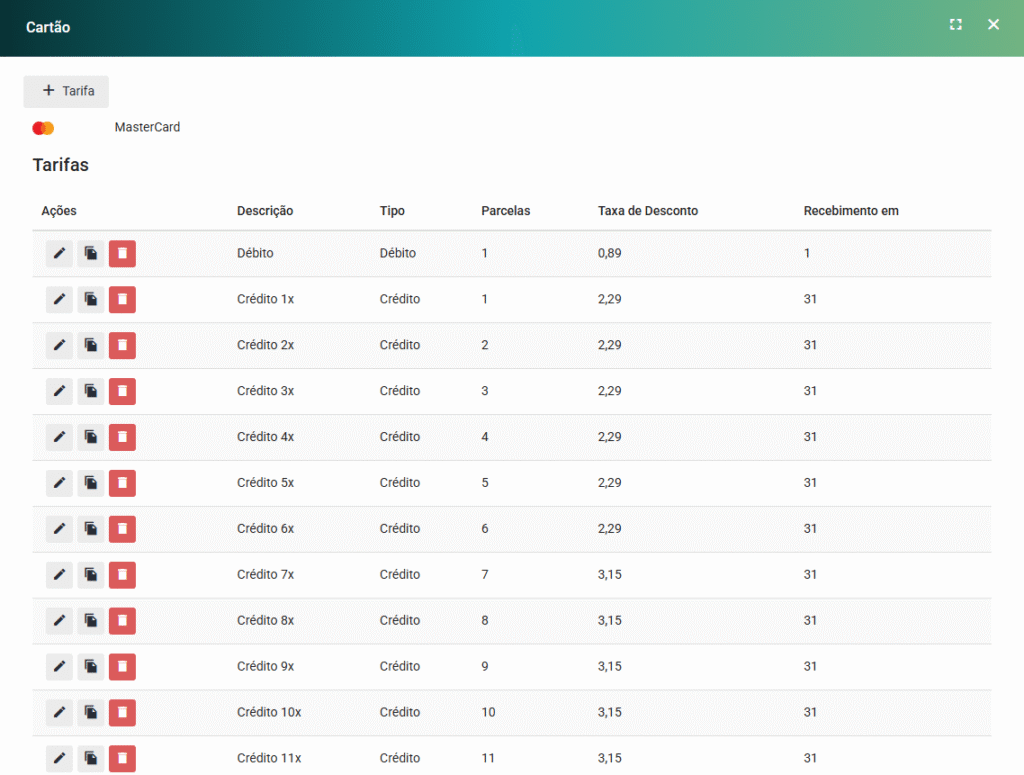
Task: Copy the Crédito 10x tariff
Action: (x=91, y=713)
